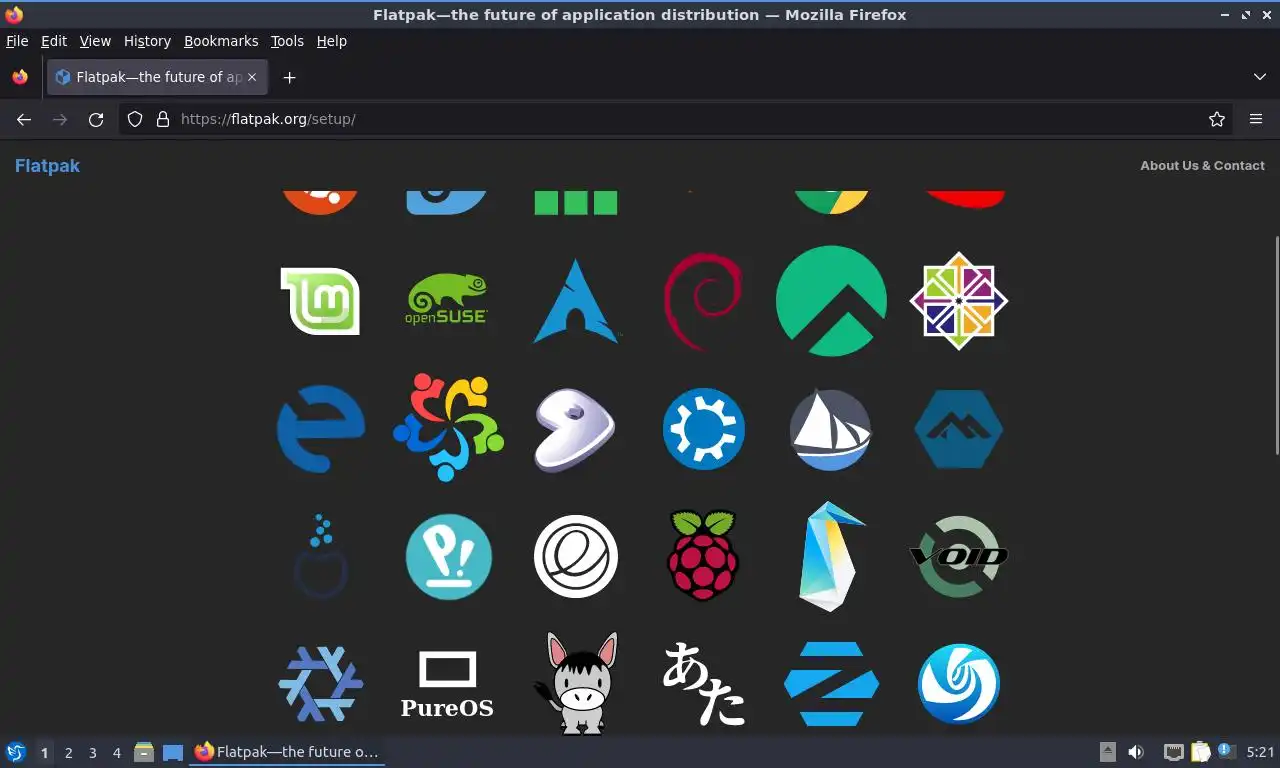The width and height of the screenshot is (1280, 768).
Task: Click the clock showing 5:21
Action: point(1260,752)
